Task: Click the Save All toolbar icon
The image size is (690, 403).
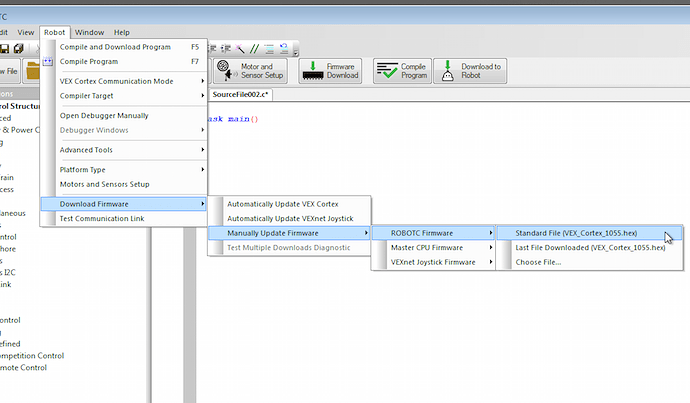Action: click(x=18, y=48)
